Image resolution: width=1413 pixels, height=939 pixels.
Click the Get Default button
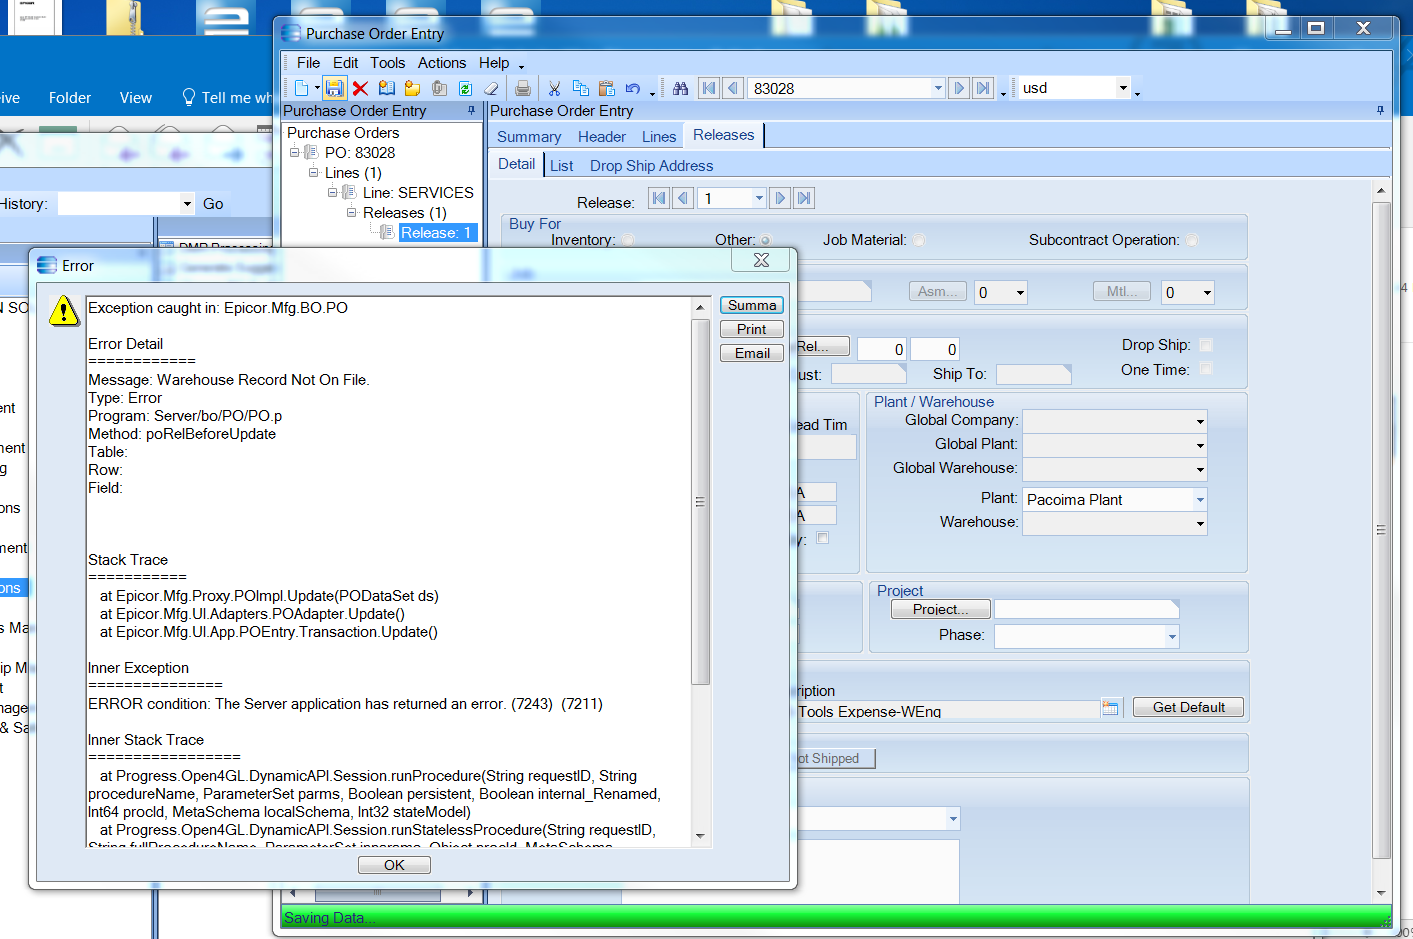1188,707
